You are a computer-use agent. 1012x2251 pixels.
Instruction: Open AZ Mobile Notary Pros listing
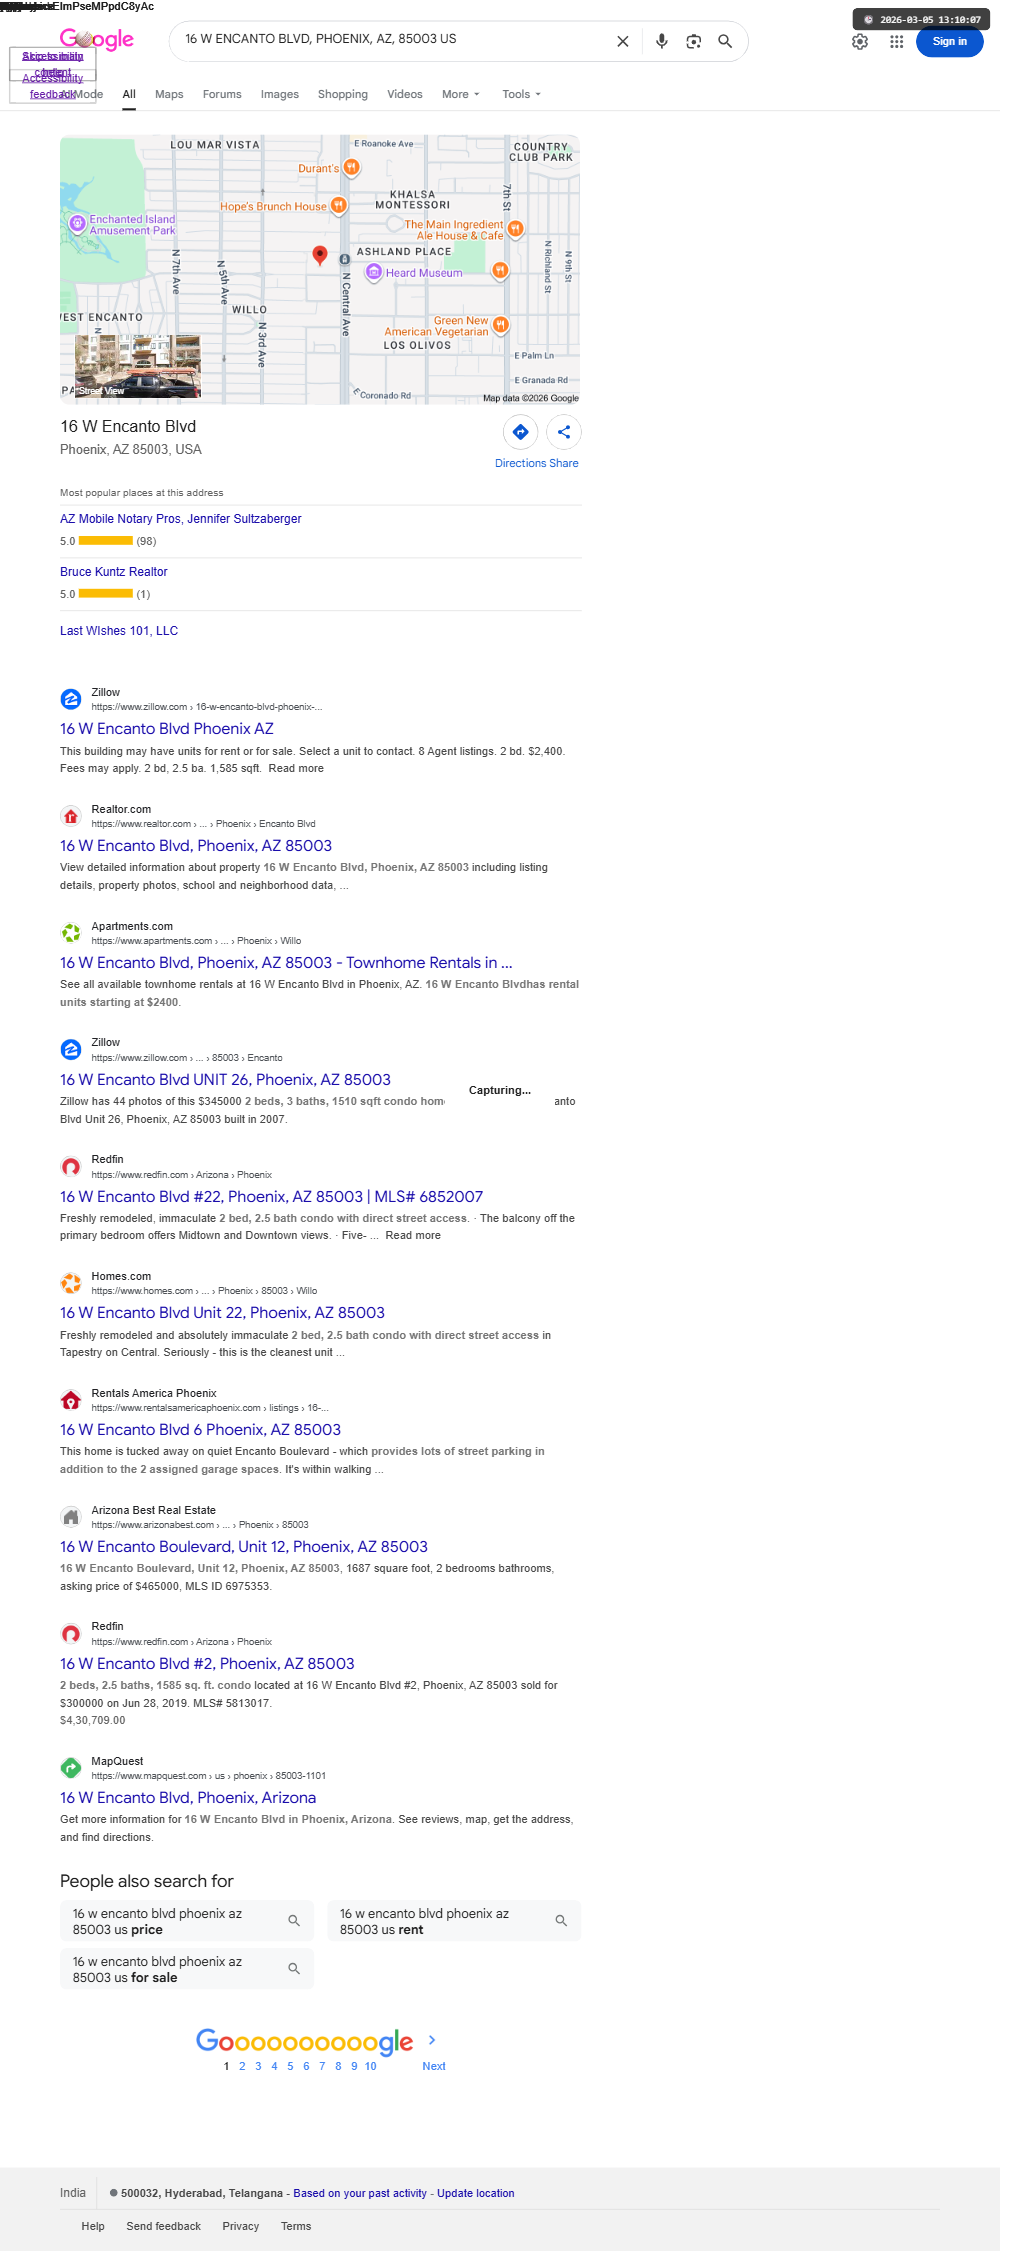[181, 519]
